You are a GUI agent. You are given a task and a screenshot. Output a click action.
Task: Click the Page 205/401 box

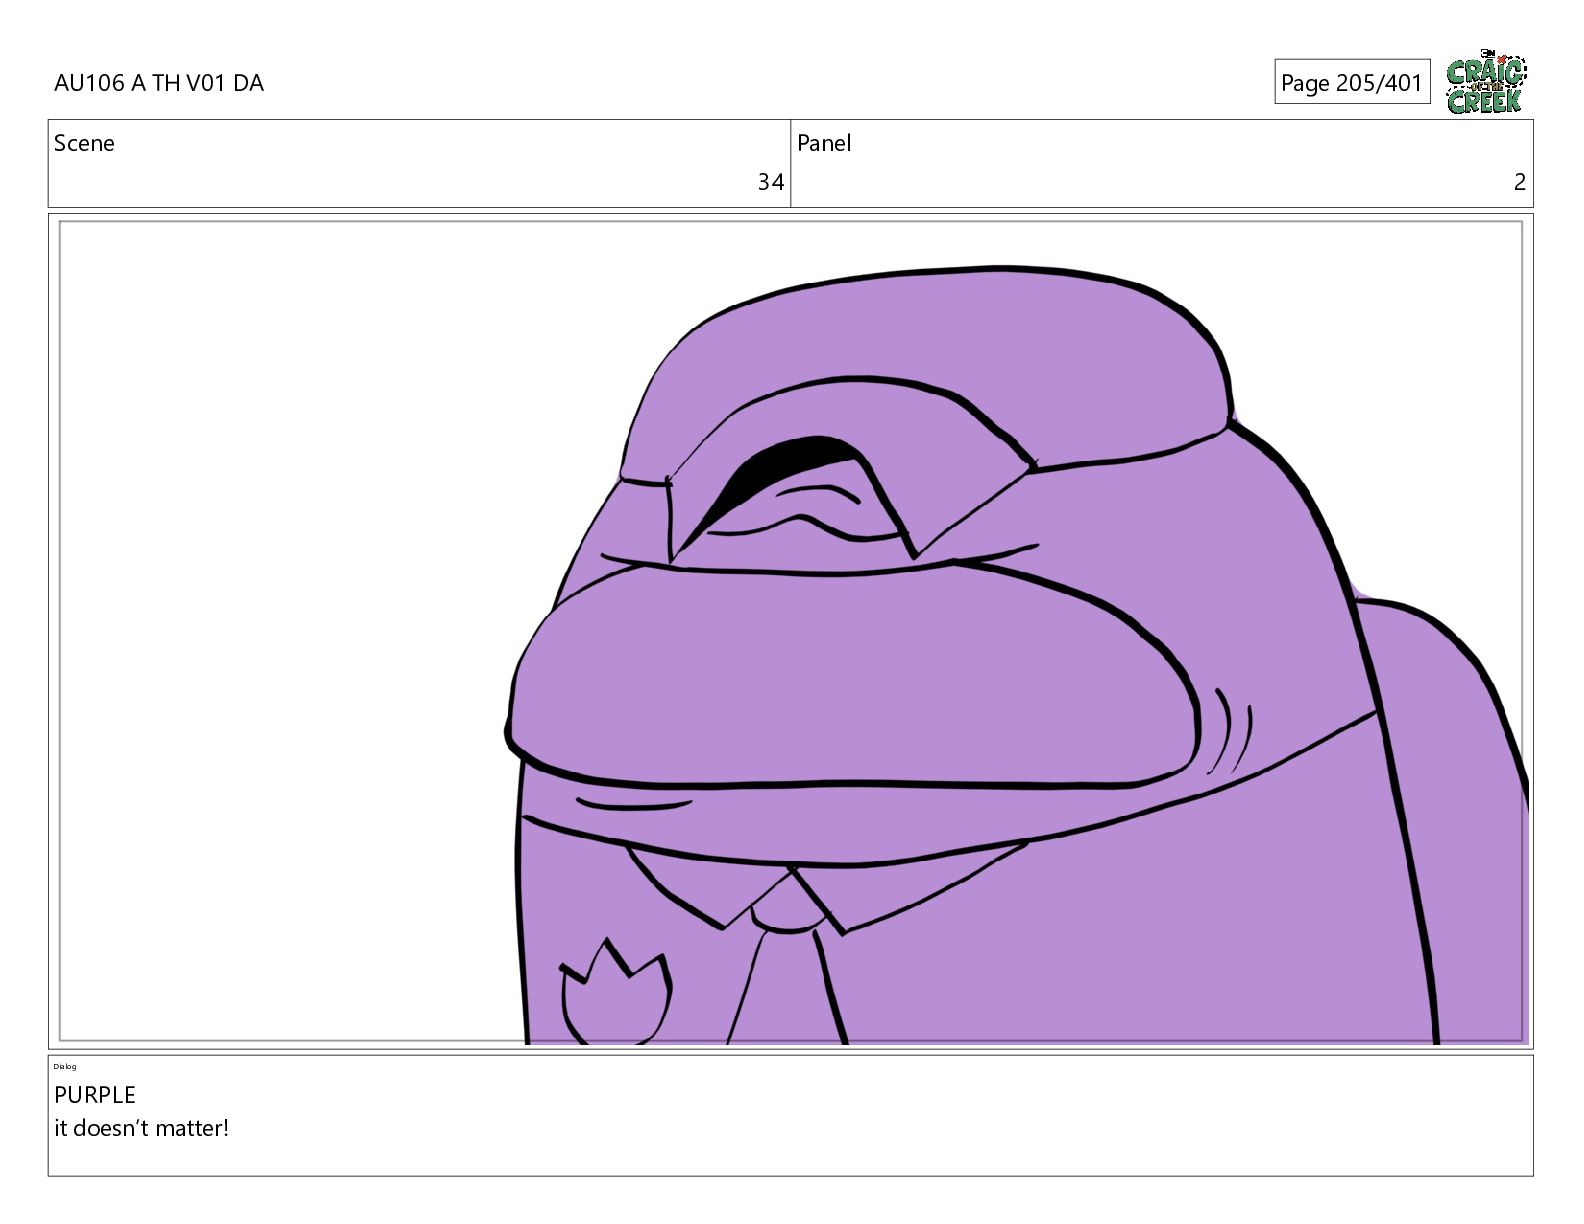click(x=1352, y=82)
